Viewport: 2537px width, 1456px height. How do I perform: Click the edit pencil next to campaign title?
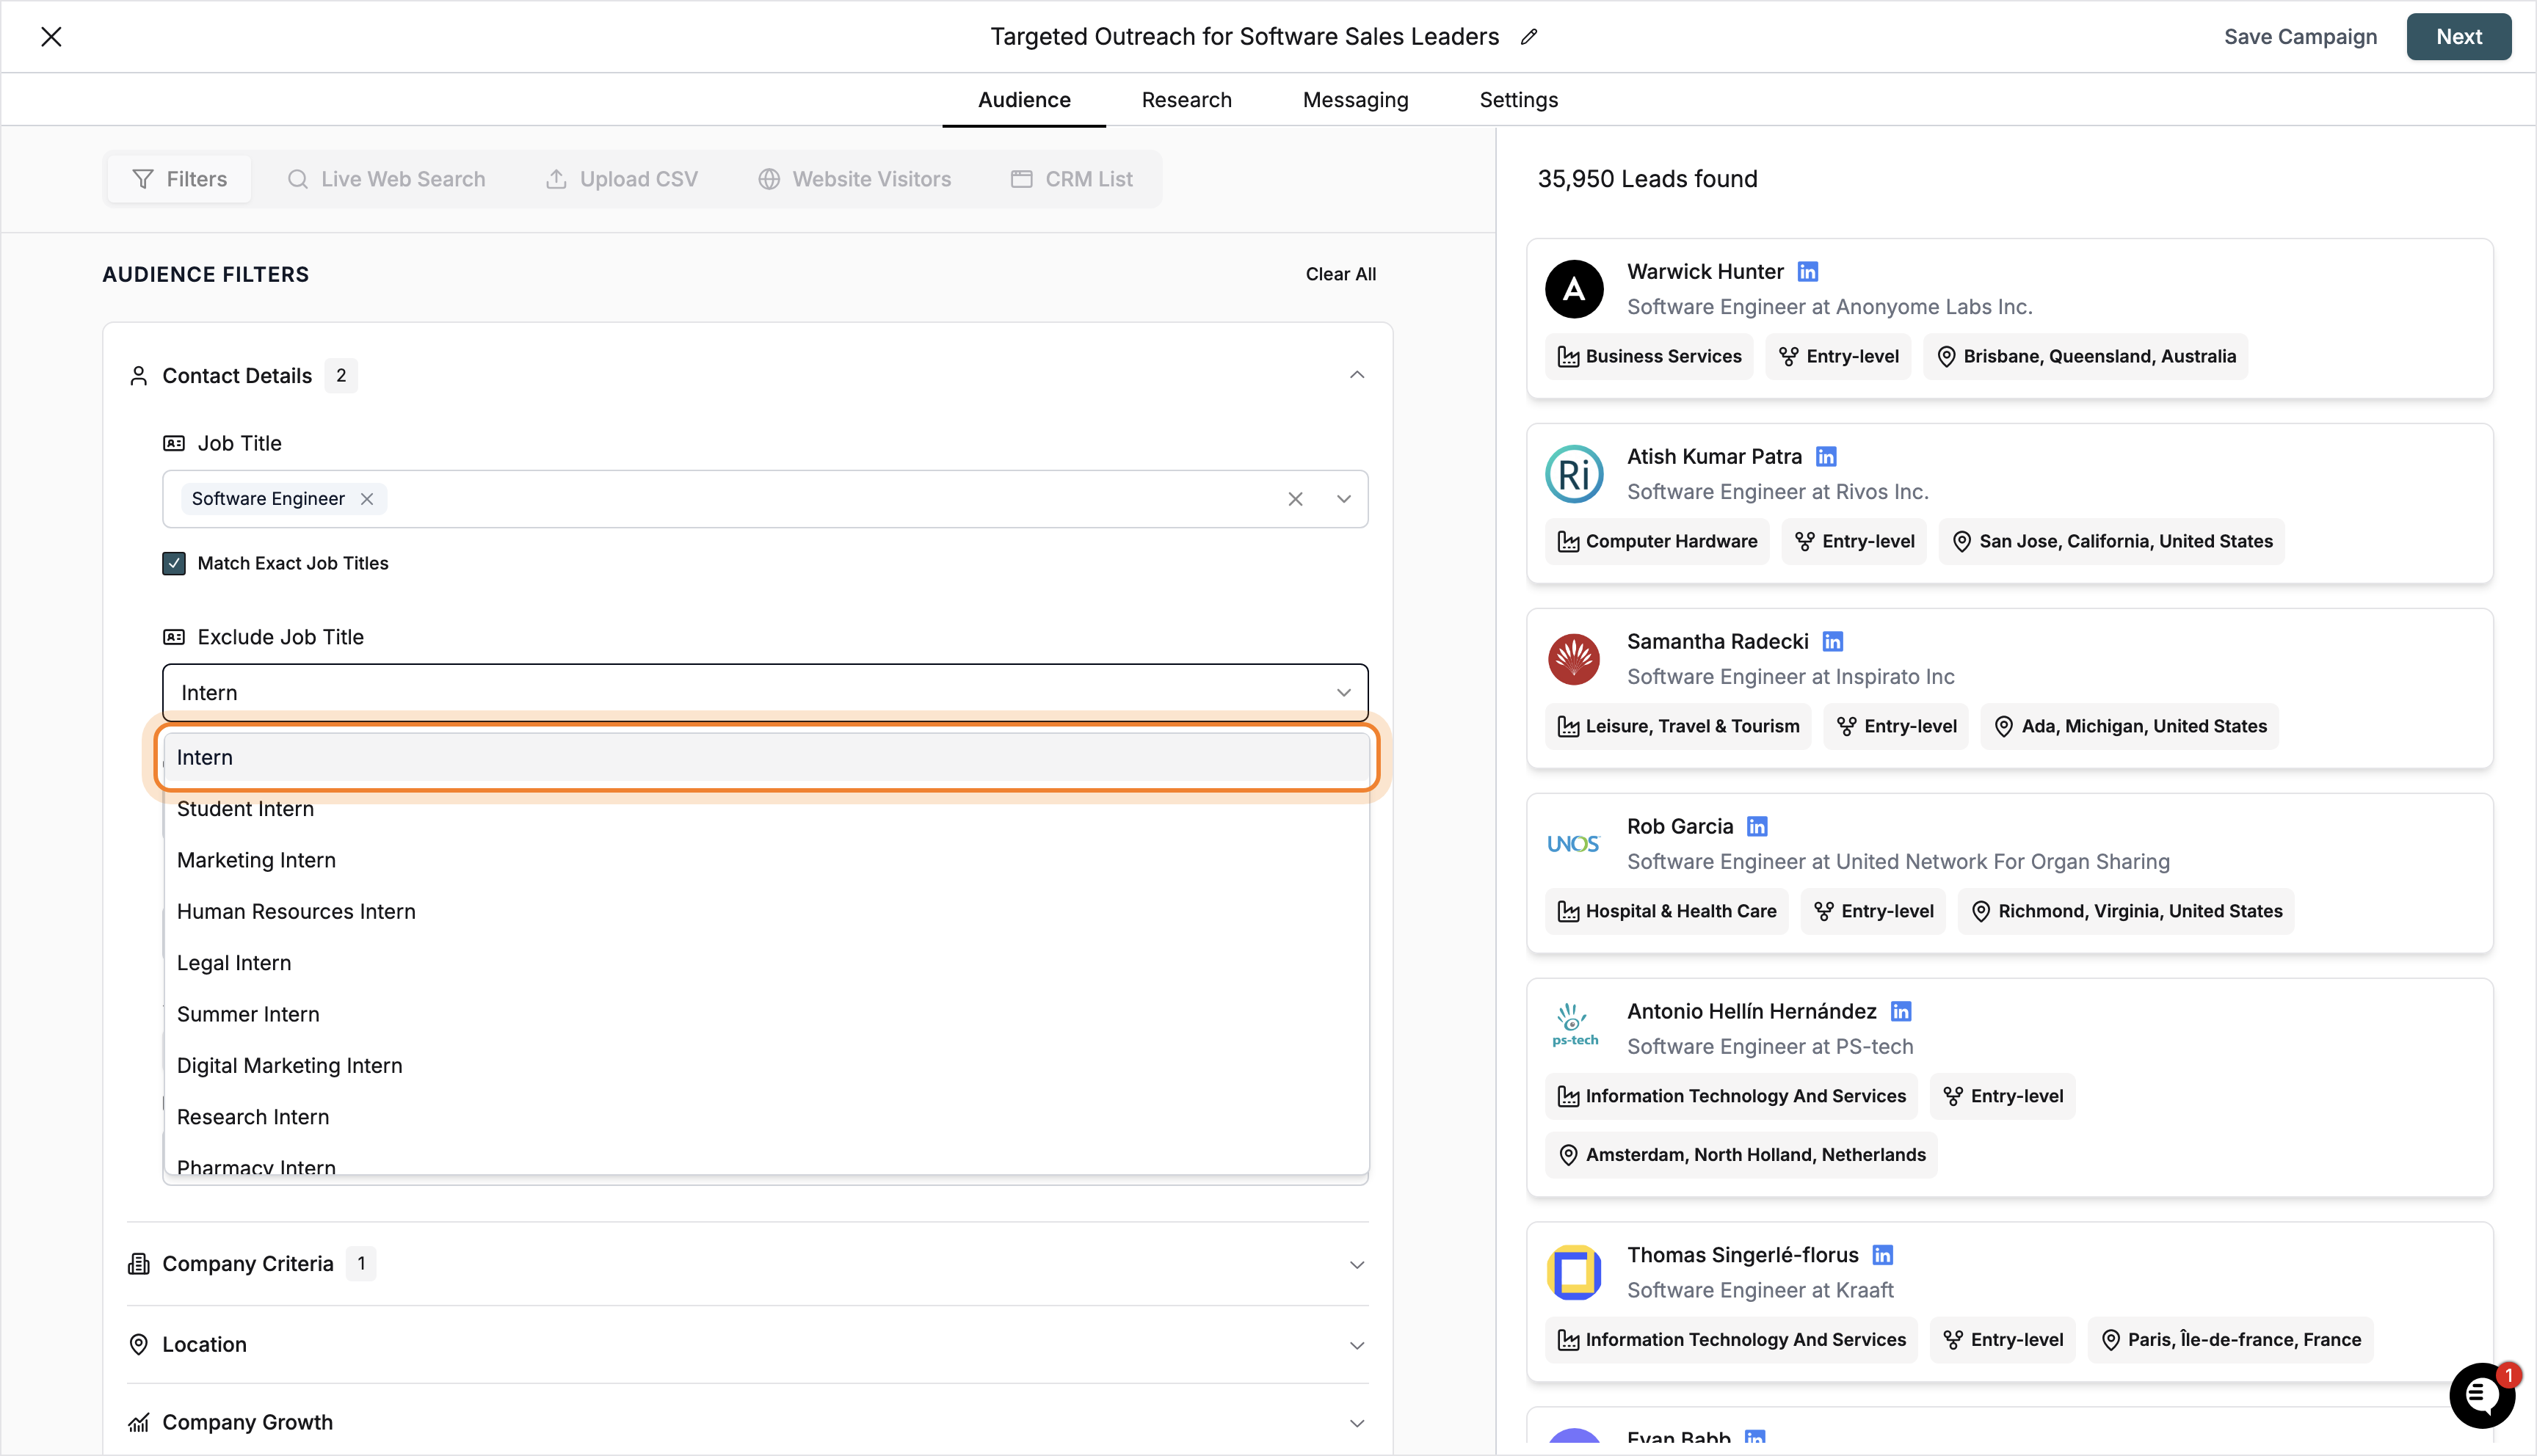pos(1529,36)
